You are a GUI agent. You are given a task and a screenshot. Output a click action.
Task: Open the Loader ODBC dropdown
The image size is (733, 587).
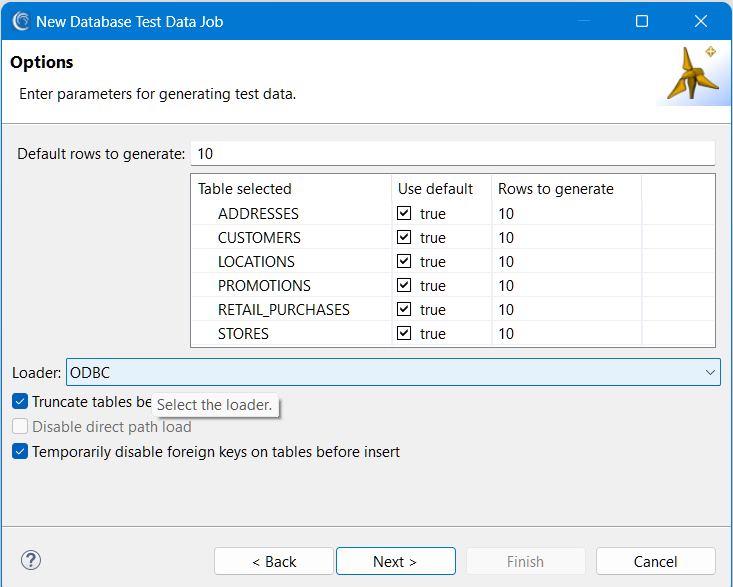pyautogui.click(x=393, y=372)
